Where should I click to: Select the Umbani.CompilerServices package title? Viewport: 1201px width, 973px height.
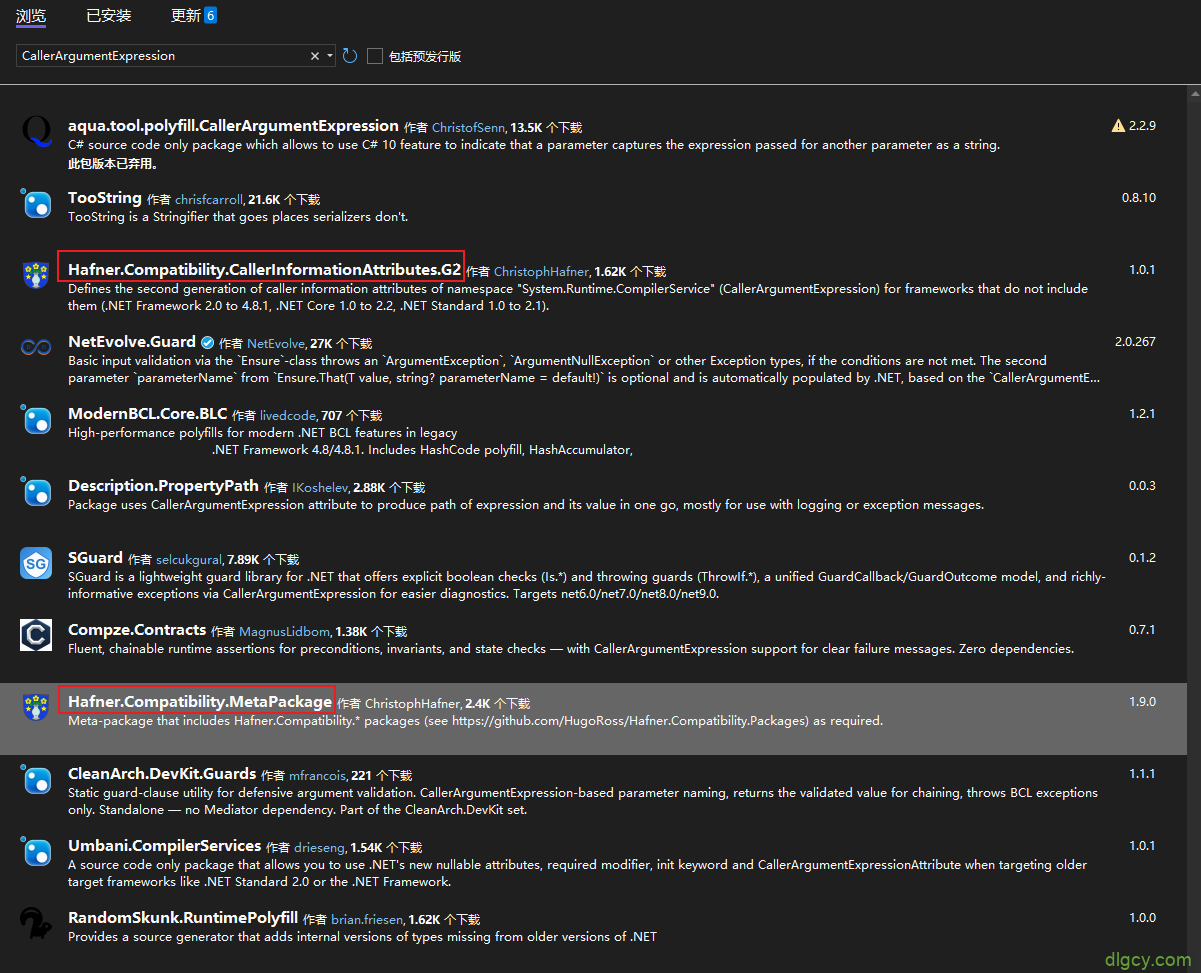(164, 846)
